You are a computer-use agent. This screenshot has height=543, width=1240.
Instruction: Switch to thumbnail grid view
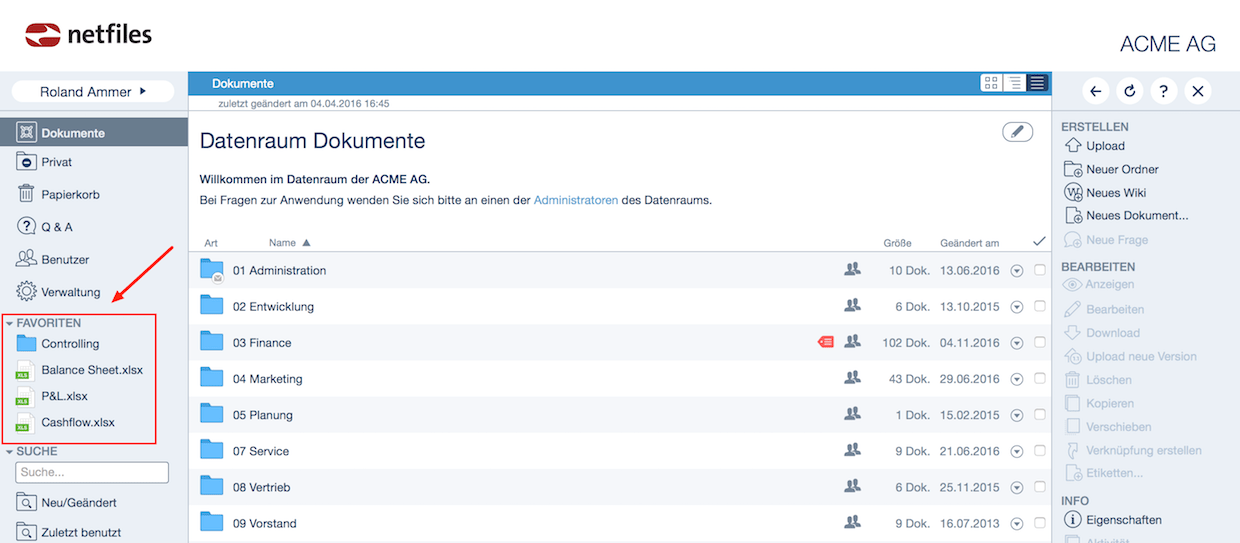991,83
